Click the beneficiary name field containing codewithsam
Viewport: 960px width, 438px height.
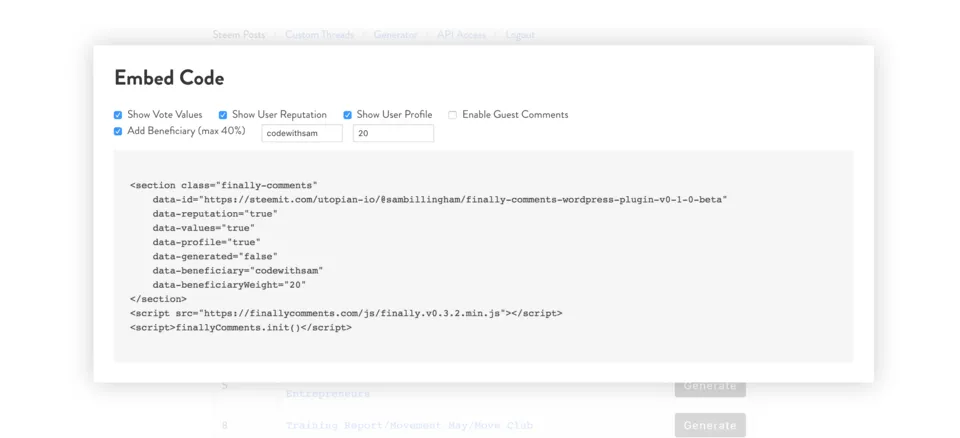[x=302, y=133]
